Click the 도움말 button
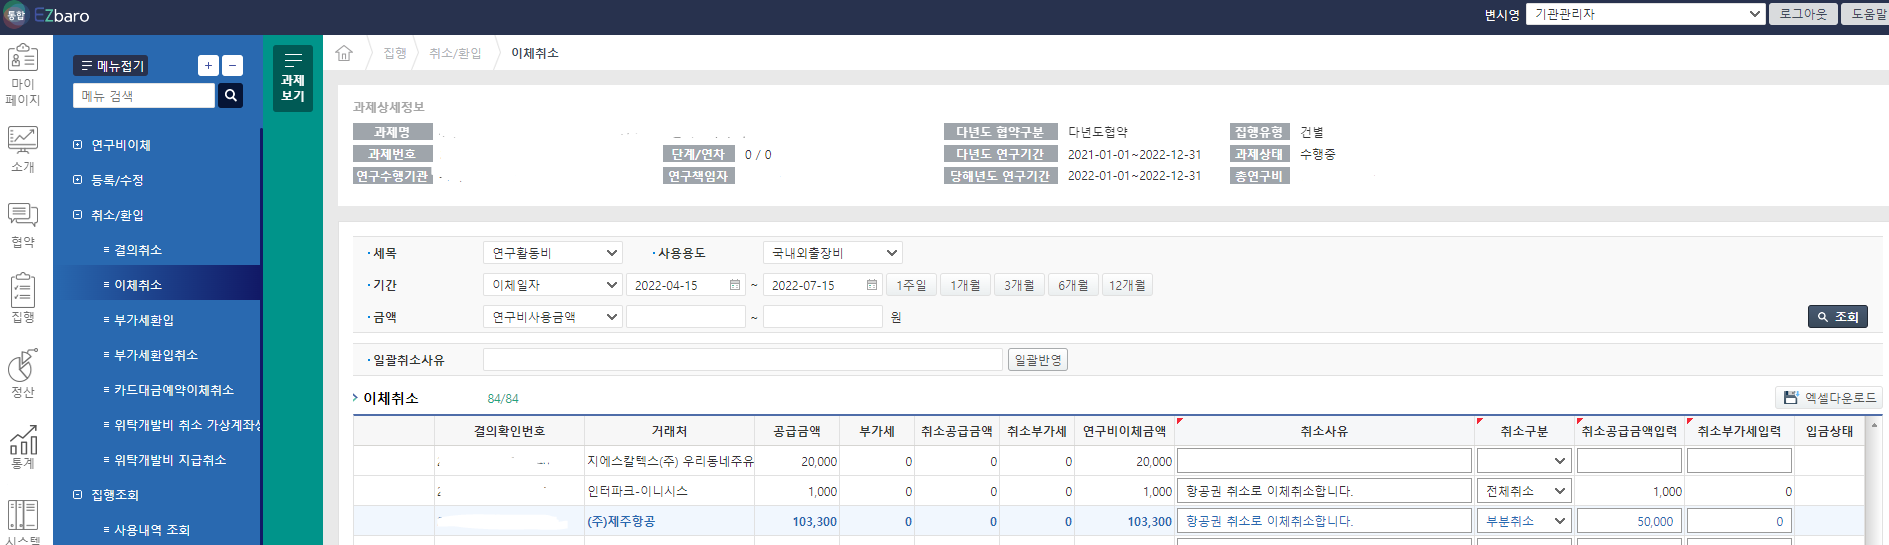This screenshot has height=545, width=1889. (x=1865, y=14)
